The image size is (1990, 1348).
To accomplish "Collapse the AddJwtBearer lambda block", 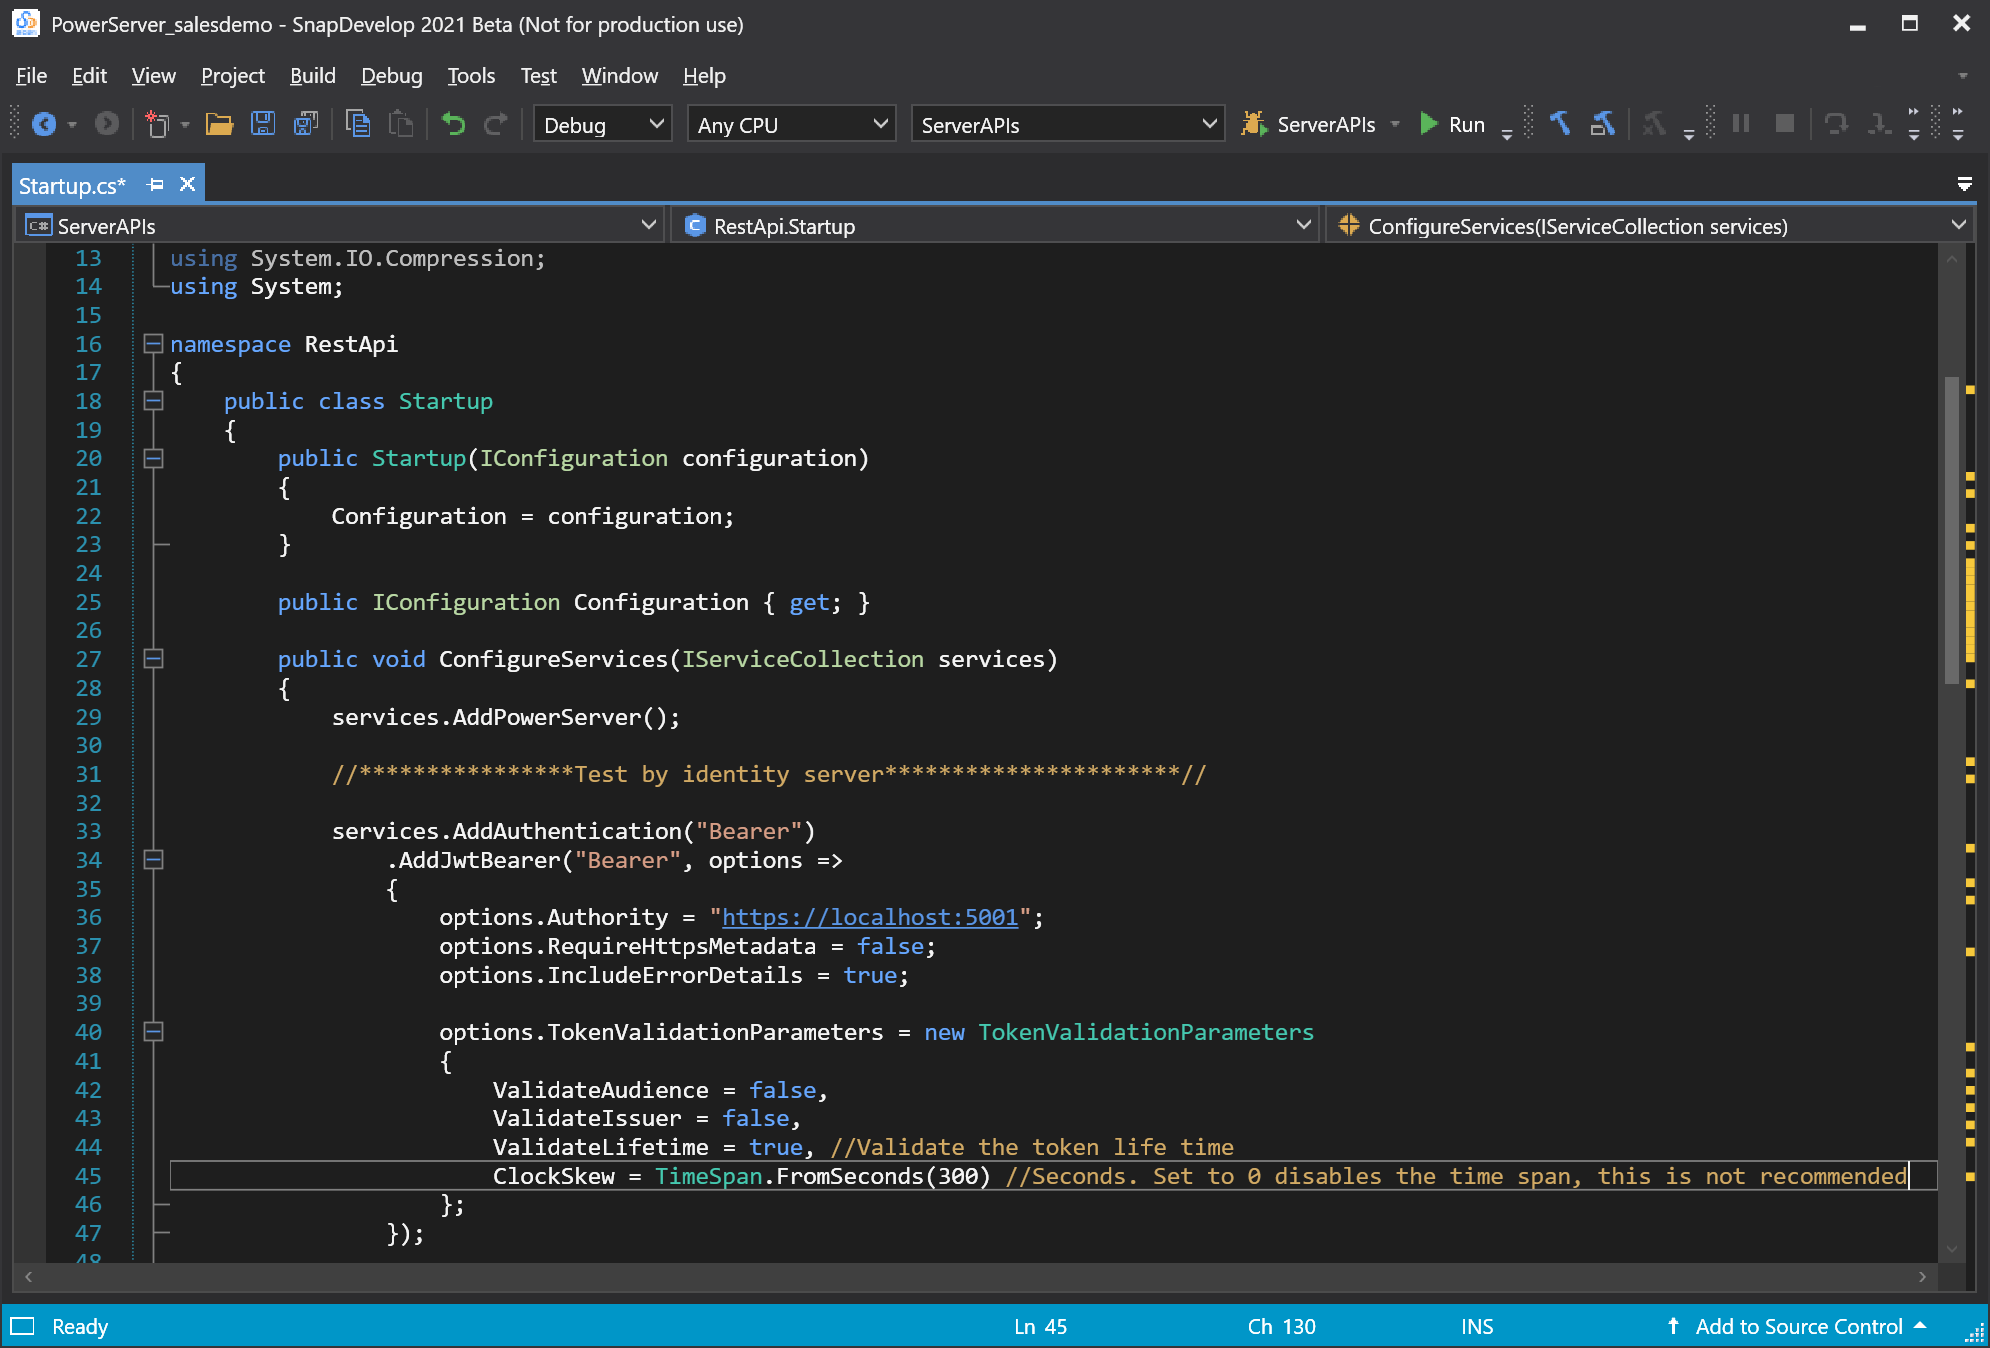I will [153, 860].
